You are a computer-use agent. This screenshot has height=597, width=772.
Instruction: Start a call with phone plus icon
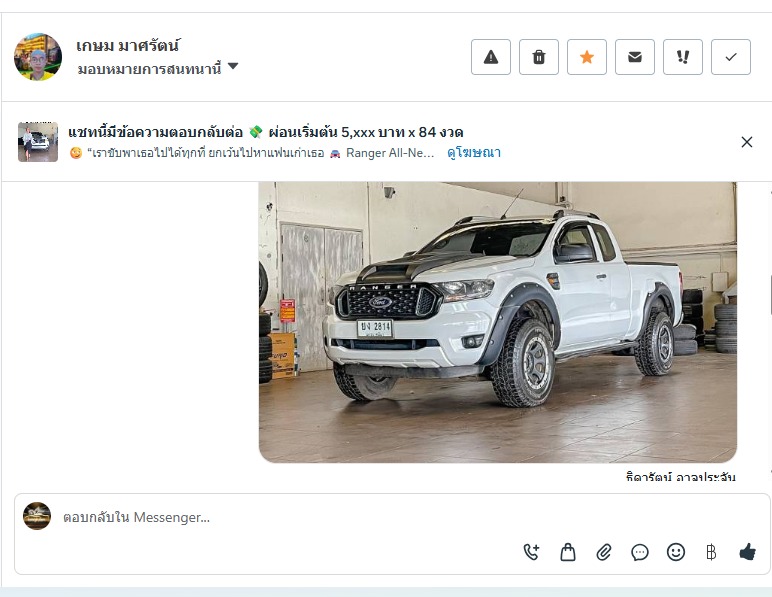tap(532, 552)
